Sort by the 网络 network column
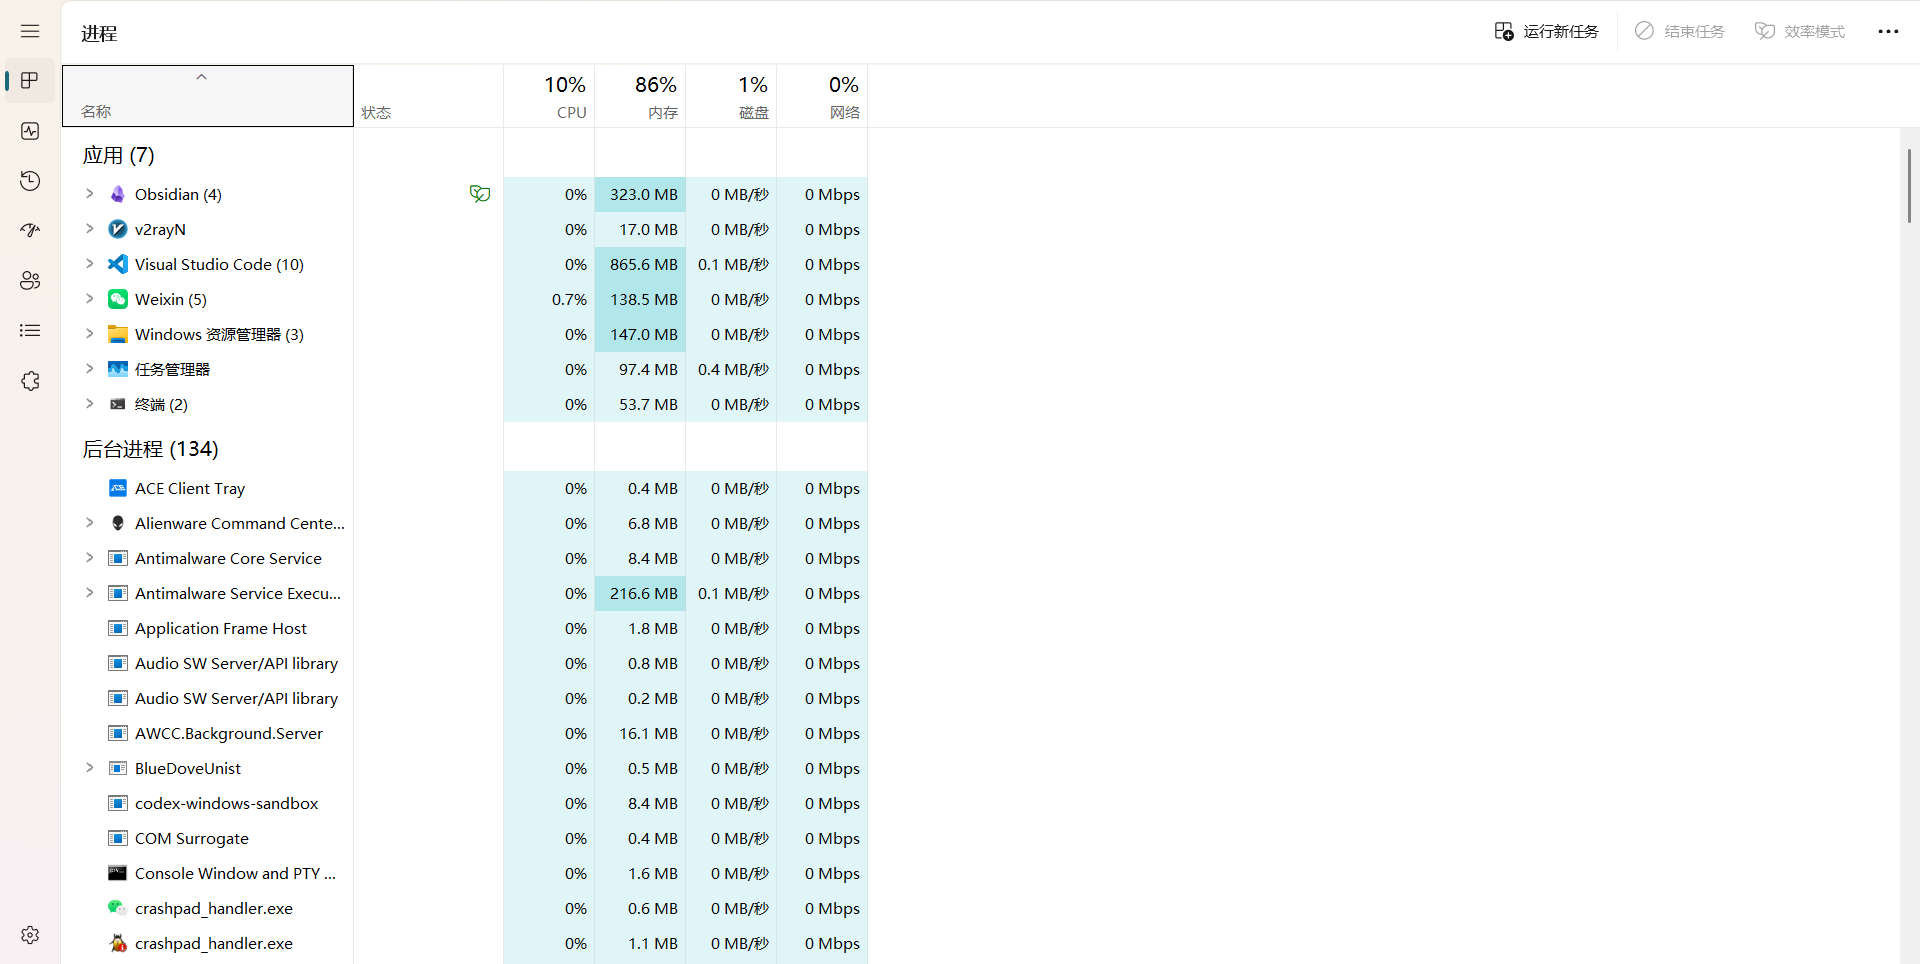Viewport: 1920px width, 964px height. click(x=822, y=96)
